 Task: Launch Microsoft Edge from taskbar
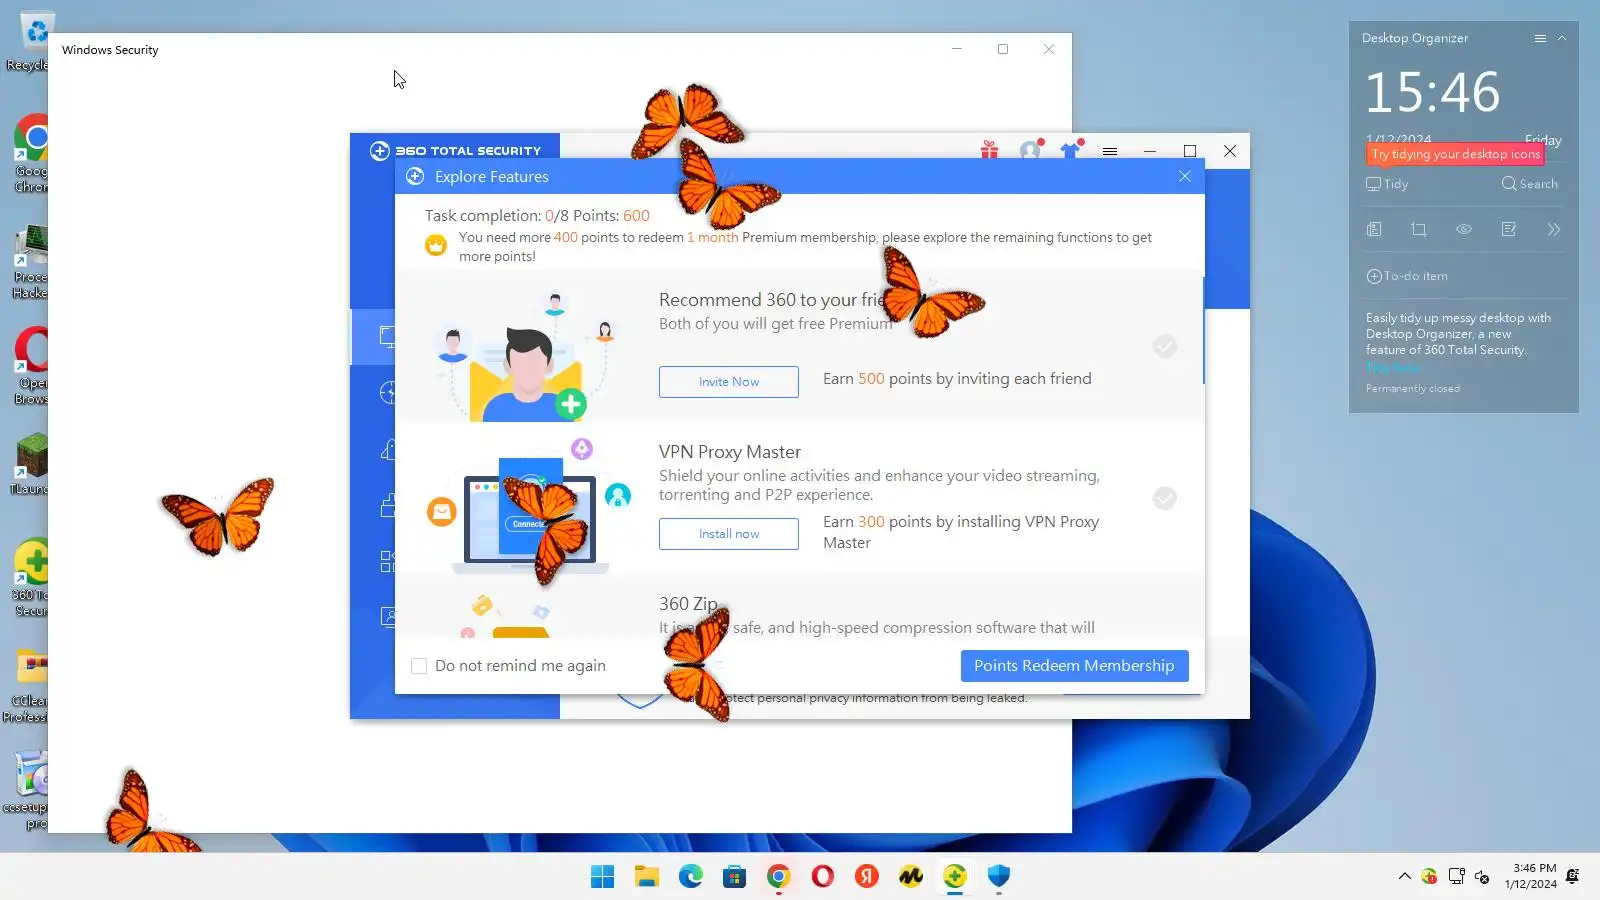[x=691, y=877]
